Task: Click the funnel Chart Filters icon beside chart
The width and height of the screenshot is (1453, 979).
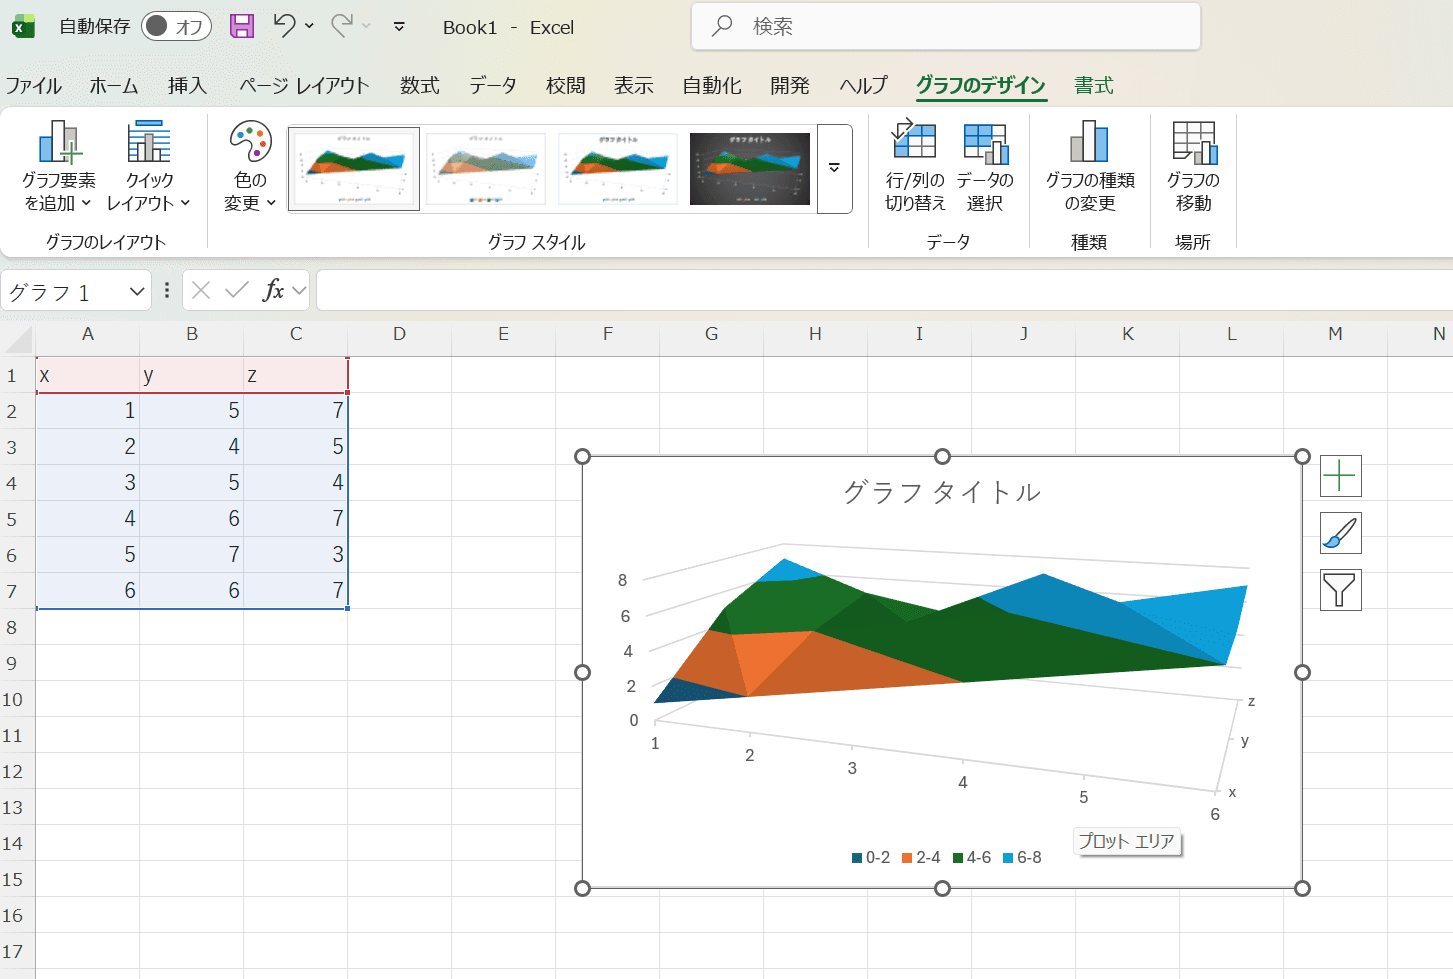Action: point(1340,590)
